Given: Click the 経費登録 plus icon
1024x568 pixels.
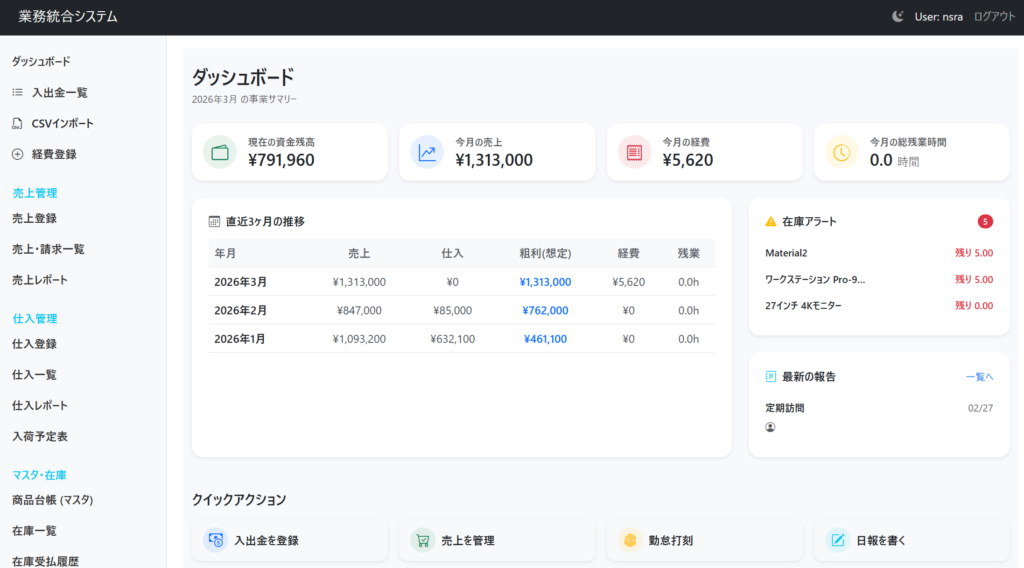Looking at the screenshot, I should [17, 154].
